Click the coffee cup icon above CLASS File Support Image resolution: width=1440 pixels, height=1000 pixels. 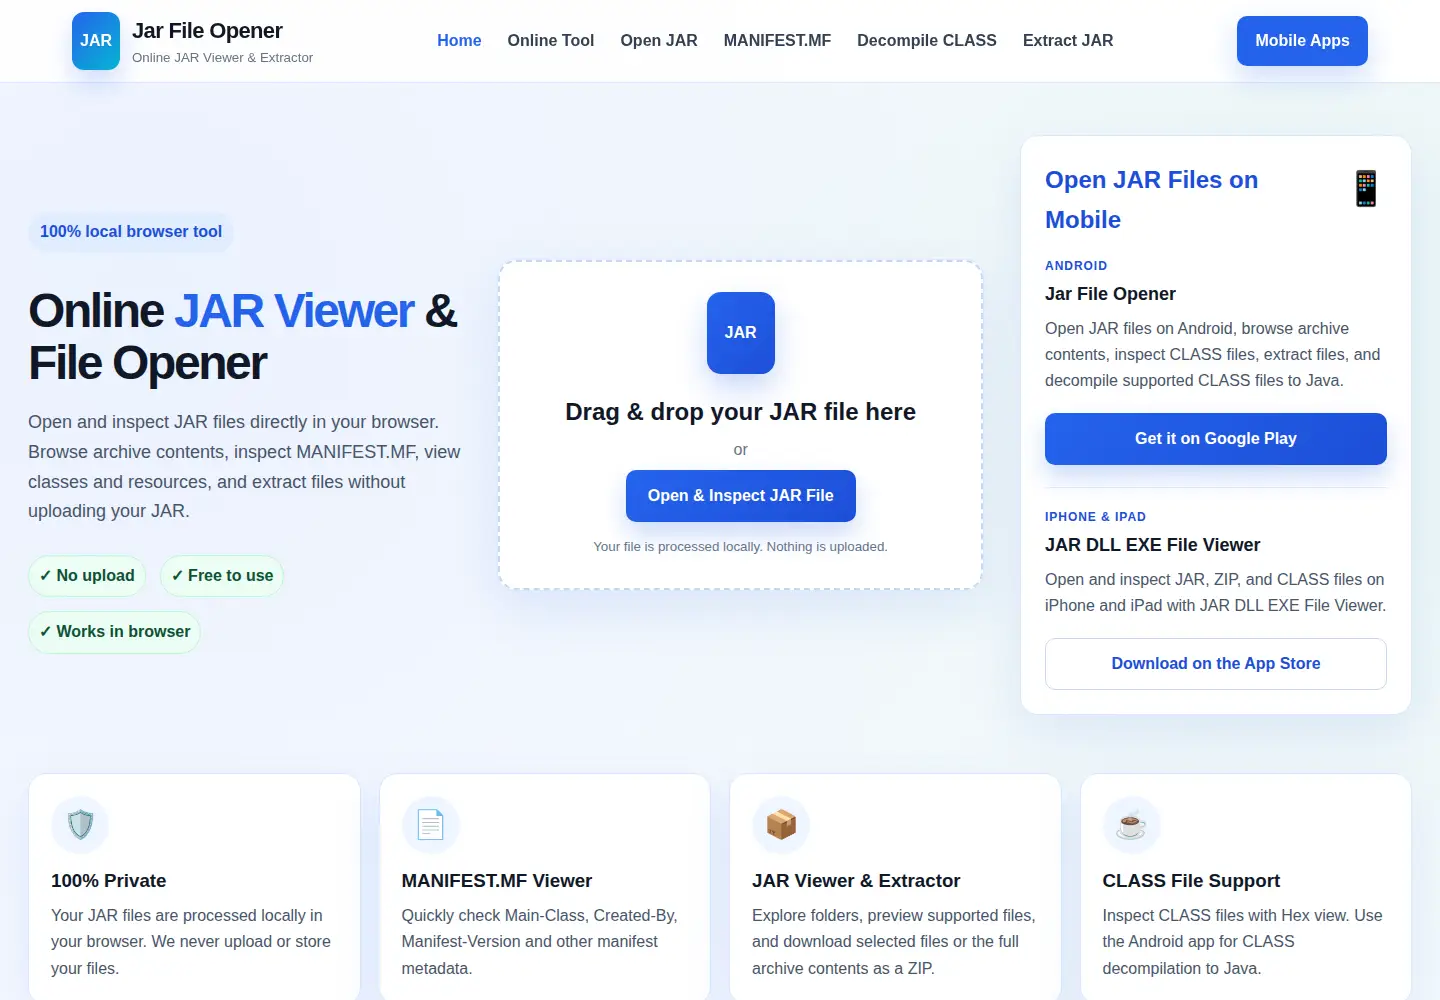1131,825
